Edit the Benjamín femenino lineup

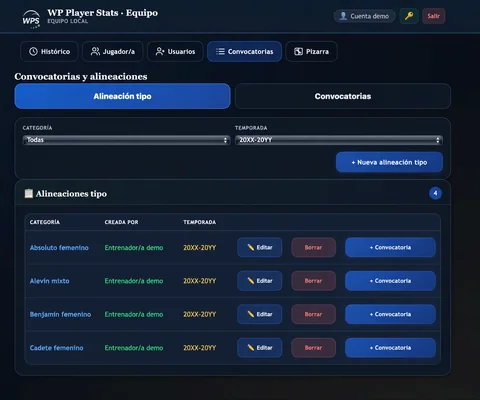click(x=260, y=314)
